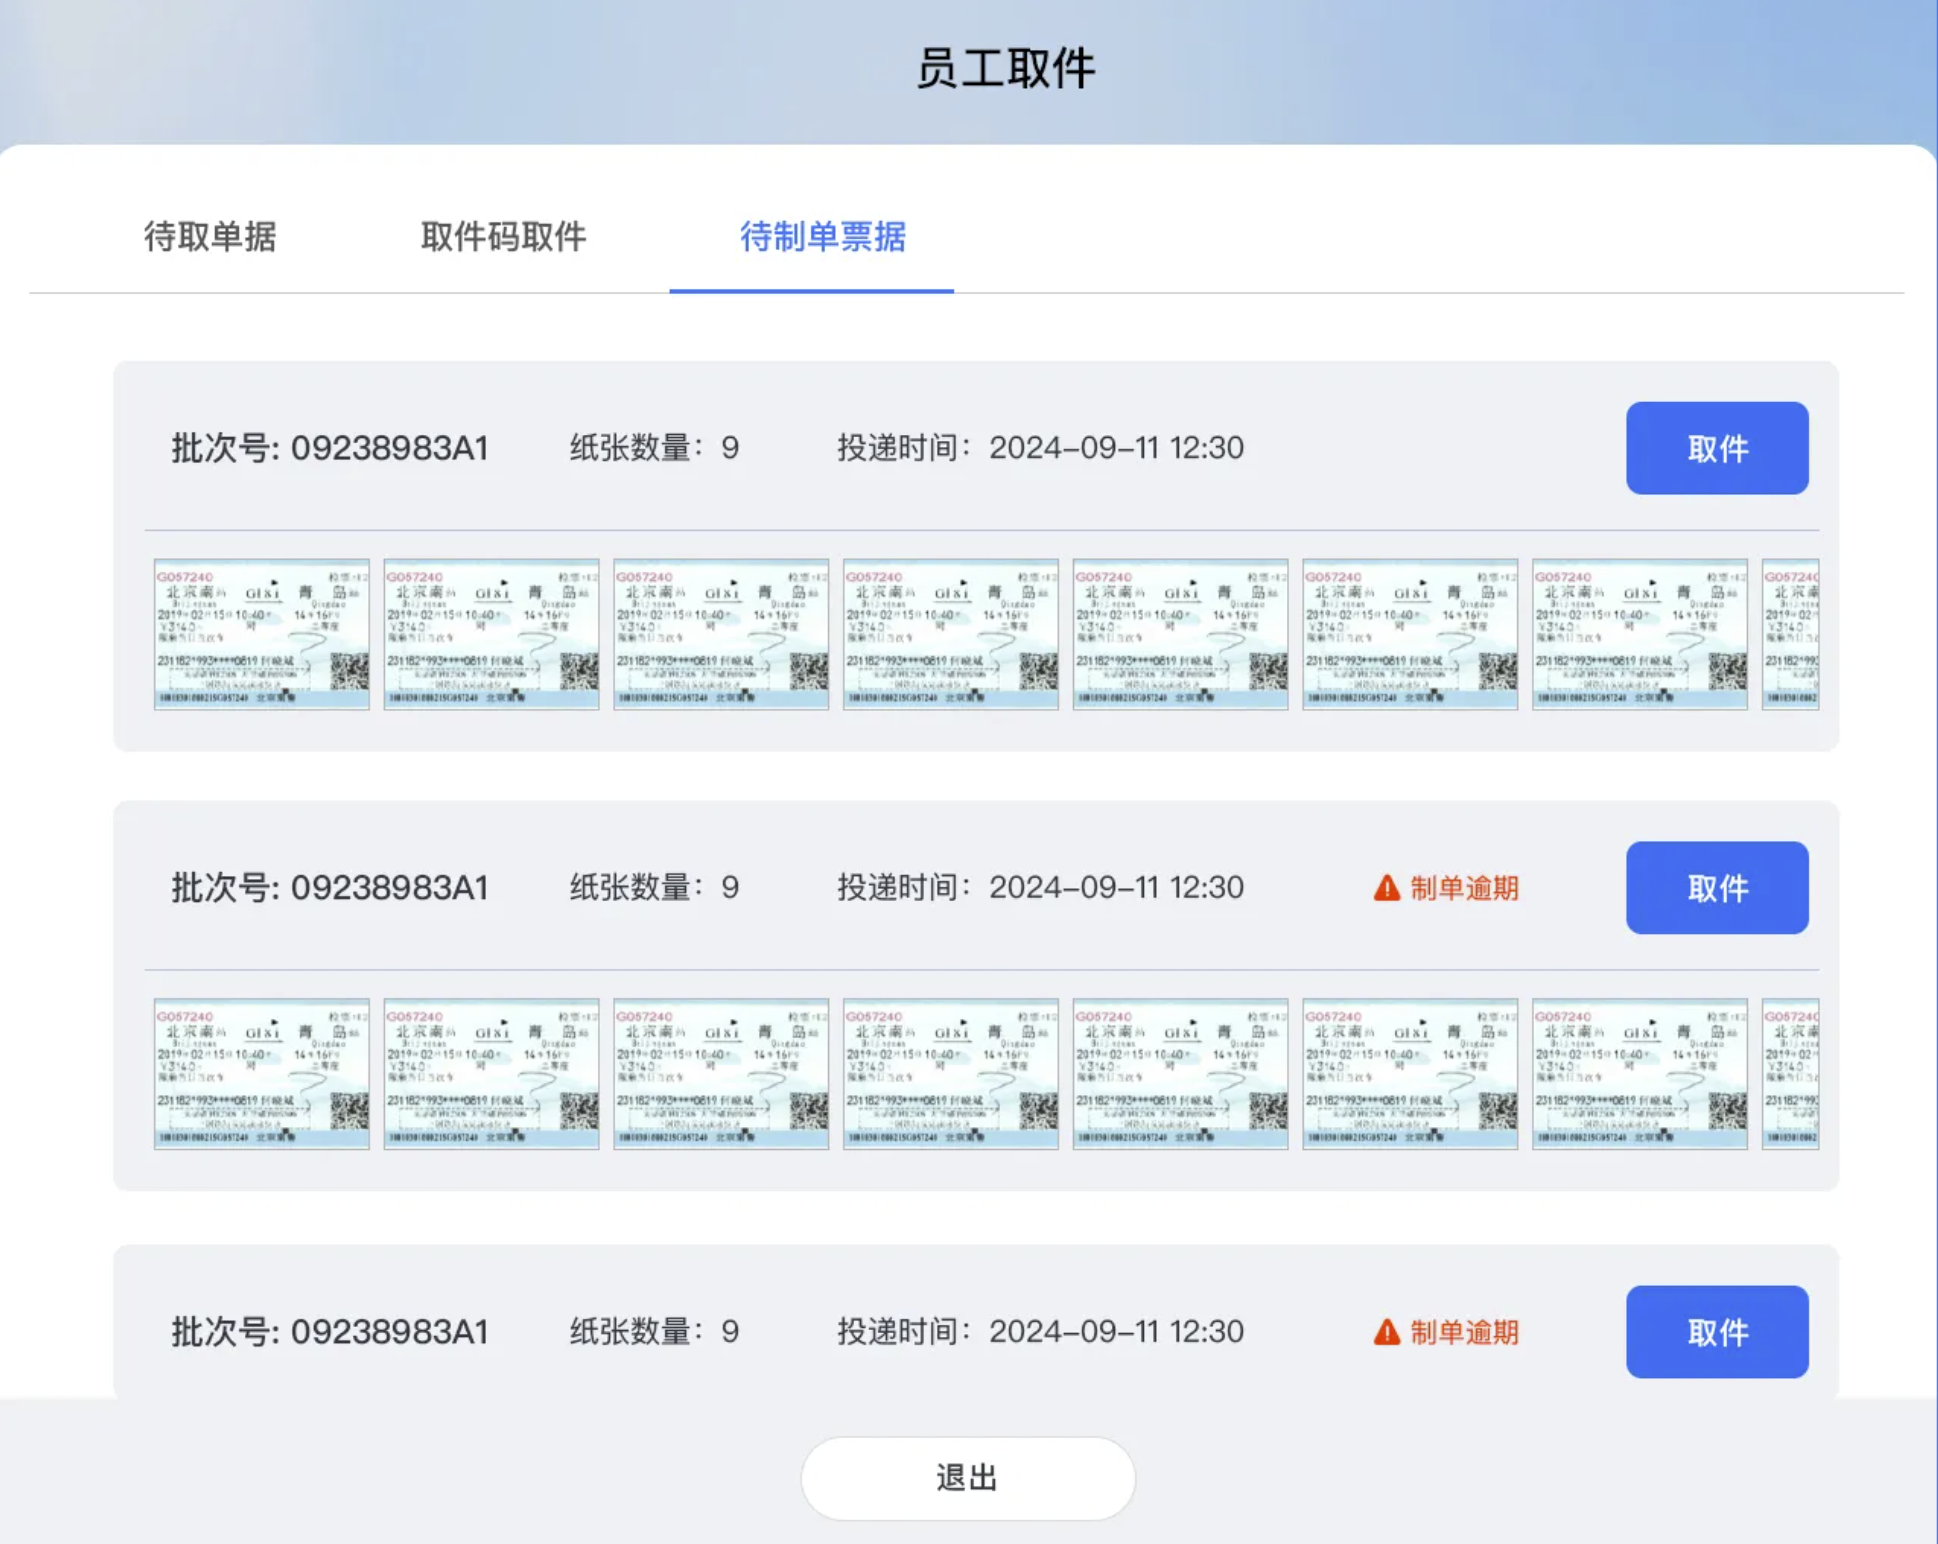Click 制单逾期 overdue label in second batch
Viewport: 1938px width, 1544px height.
click(1464, 888)
